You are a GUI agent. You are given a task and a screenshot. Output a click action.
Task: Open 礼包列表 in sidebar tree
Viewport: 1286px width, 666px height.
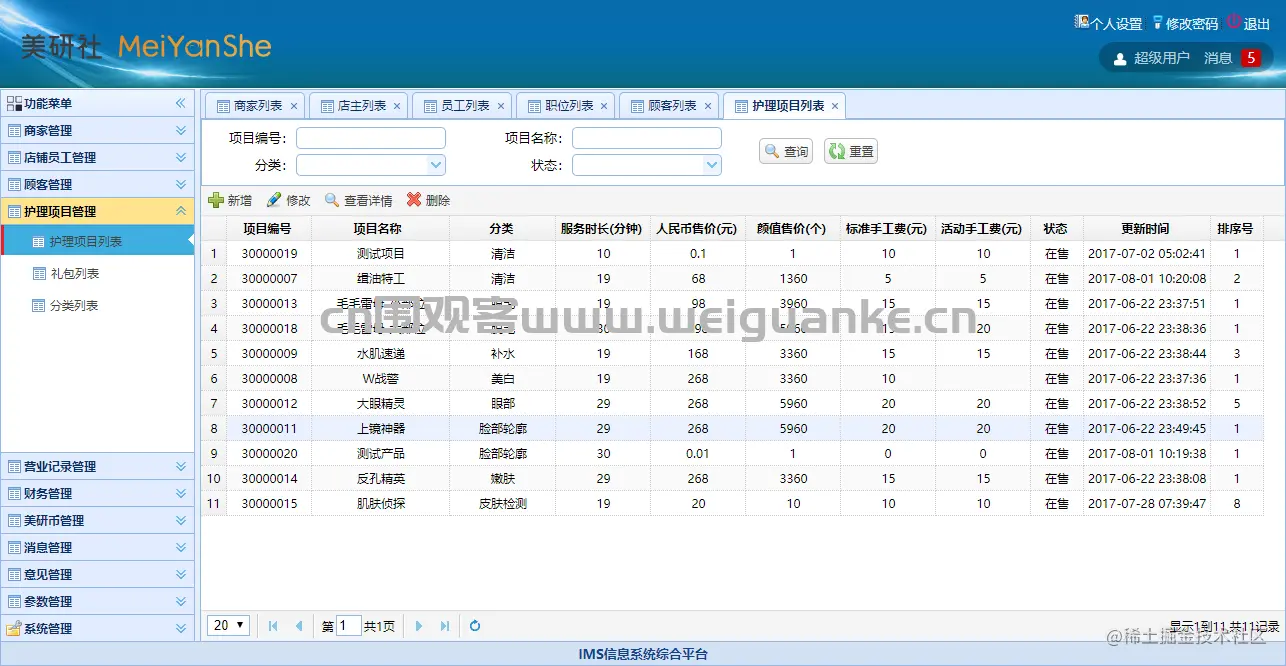(74, 273)
